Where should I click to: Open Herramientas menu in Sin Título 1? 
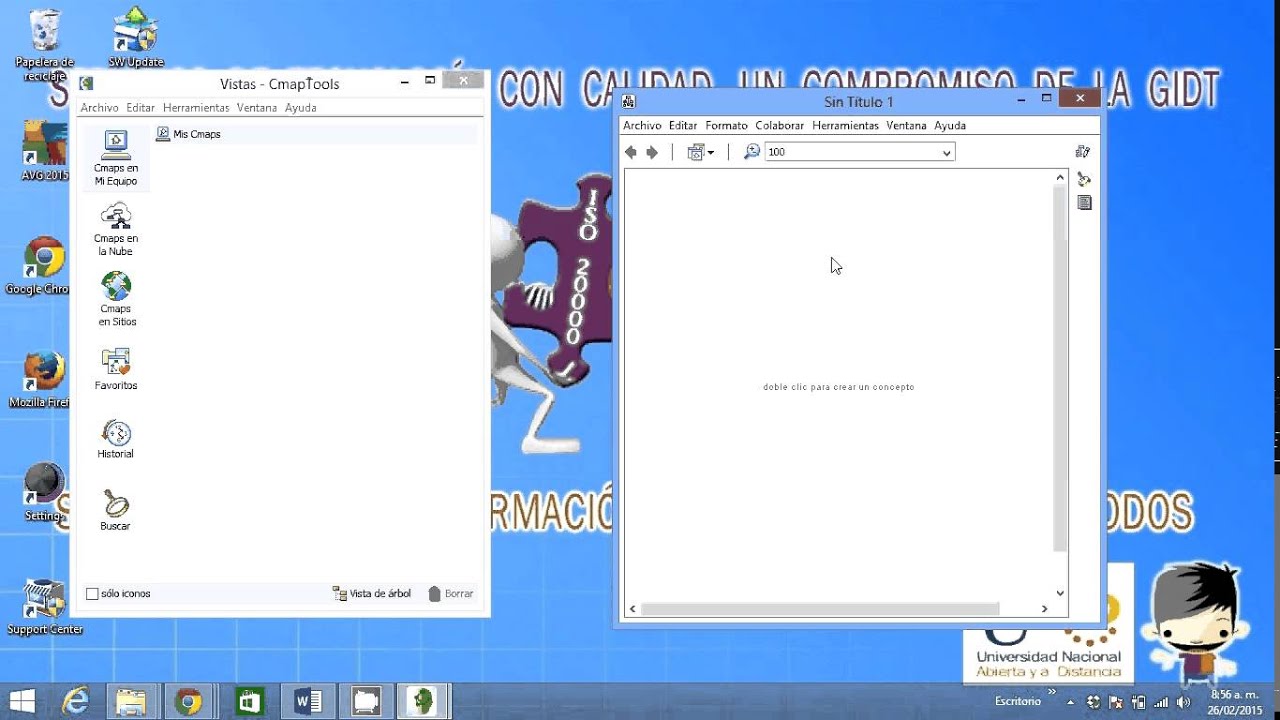pyautogui.click(x=845, y=126)
